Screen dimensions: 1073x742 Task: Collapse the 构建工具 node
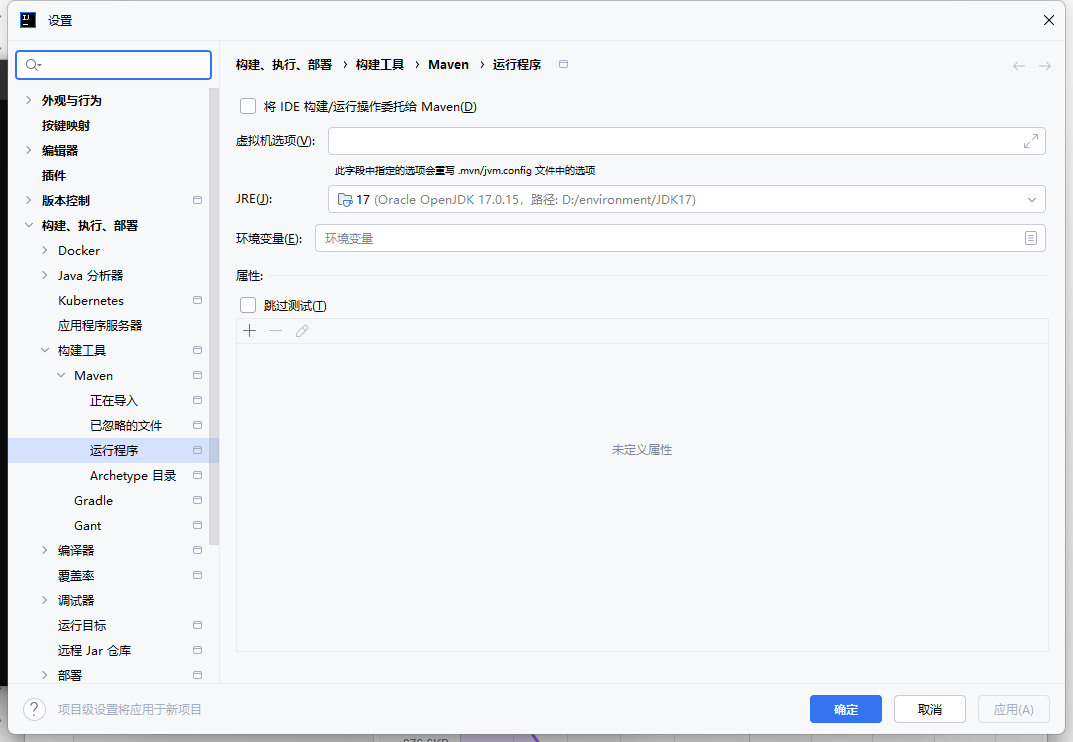tap(45, 350)
